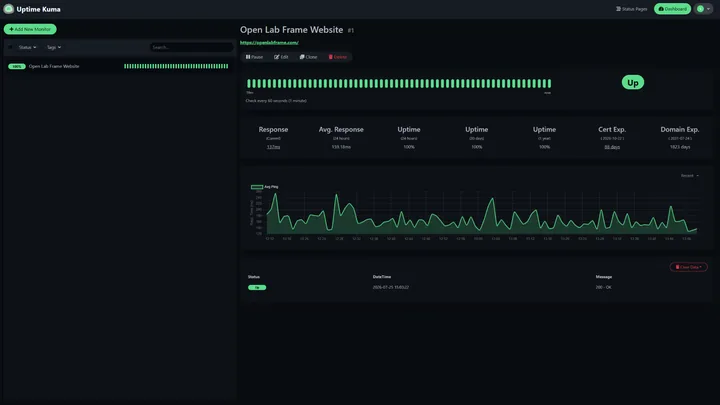Edit the monitor
The height and width of the screenshot is (405, 720).
(281, 57)
